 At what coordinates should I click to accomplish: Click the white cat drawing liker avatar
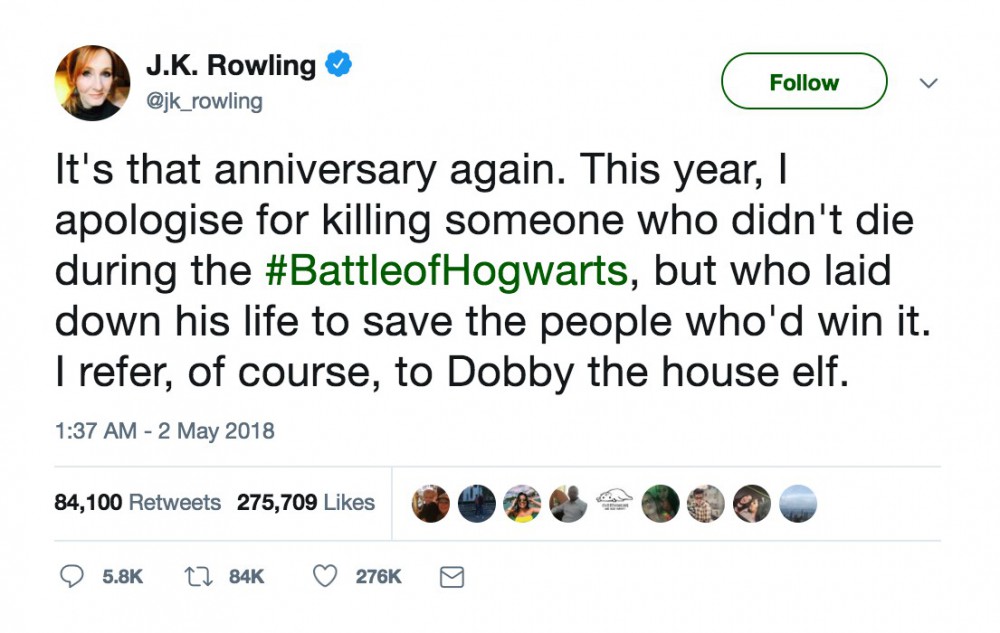[x=614, y=503]
